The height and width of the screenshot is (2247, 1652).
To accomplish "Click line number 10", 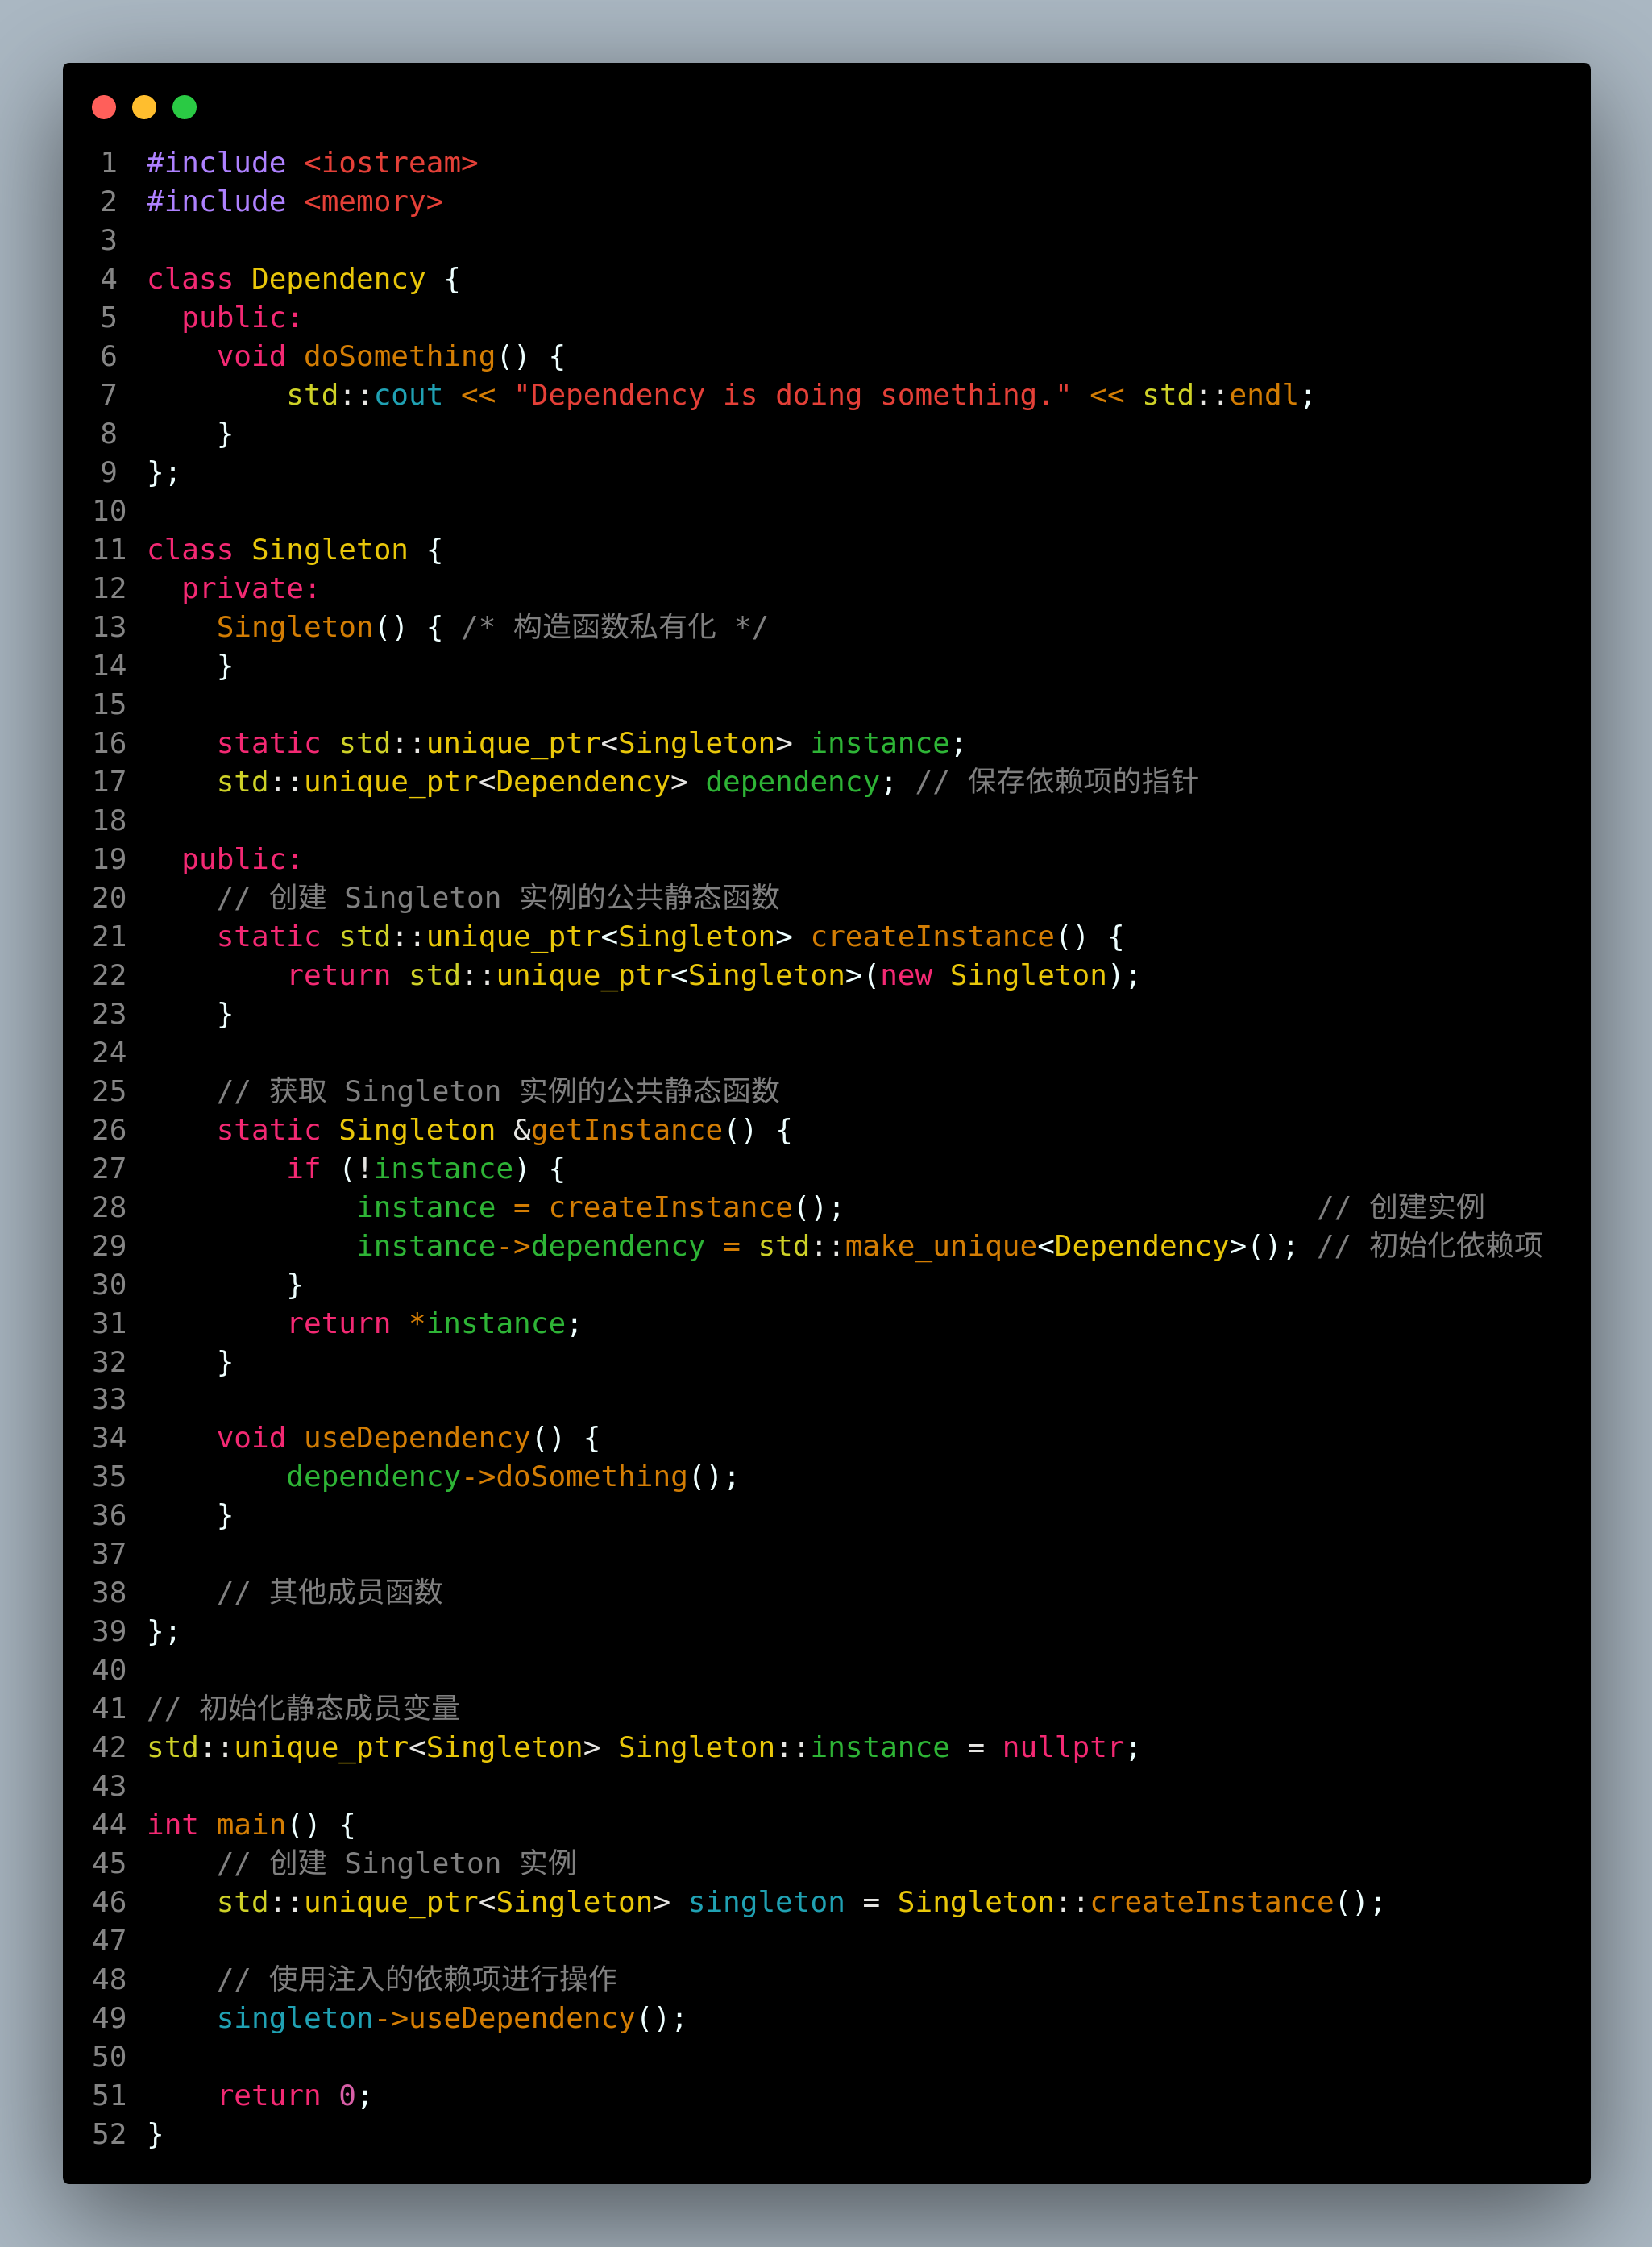I will click(109, 512).
